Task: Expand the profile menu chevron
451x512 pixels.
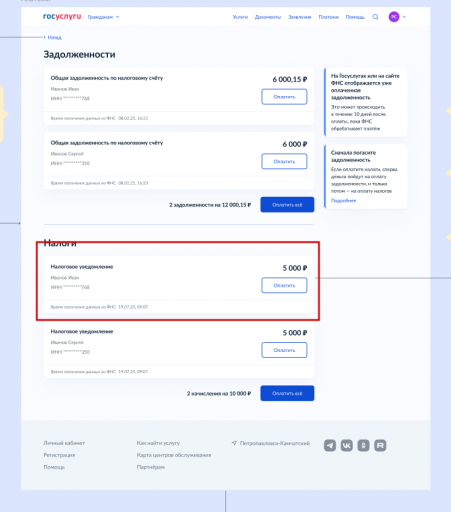Action: 404,17
